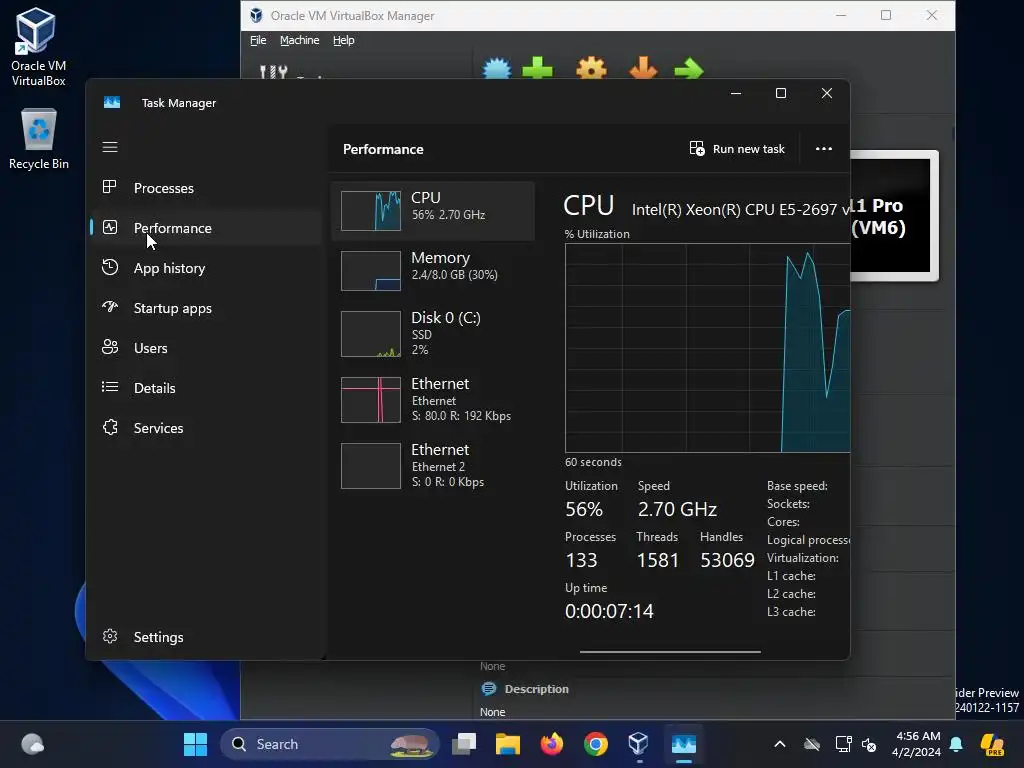Click the 2.70 GHz speed value

(x=677, y=509)
